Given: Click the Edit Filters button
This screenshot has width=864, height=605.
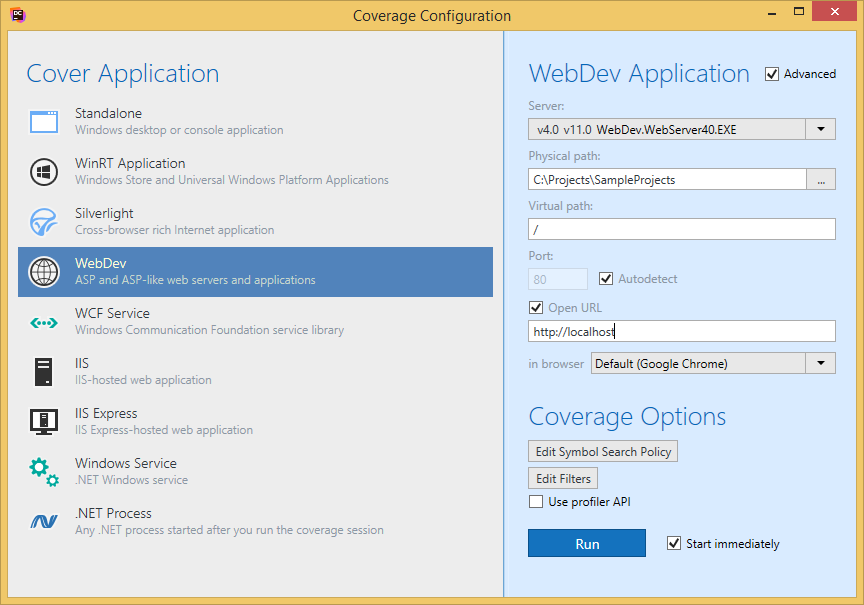Looking at the screenshot, I should tap(563, 479).
